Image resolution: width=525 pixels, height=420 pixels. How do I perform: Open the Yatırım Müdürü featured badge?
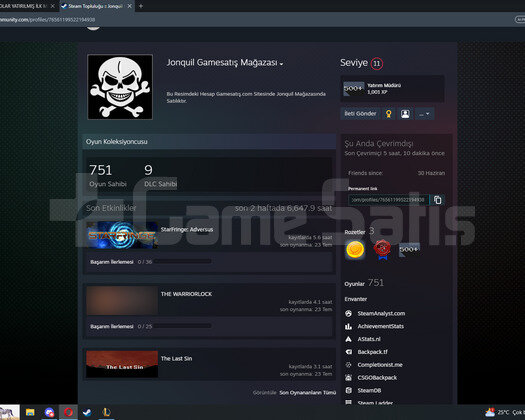(x=392, y=89)
